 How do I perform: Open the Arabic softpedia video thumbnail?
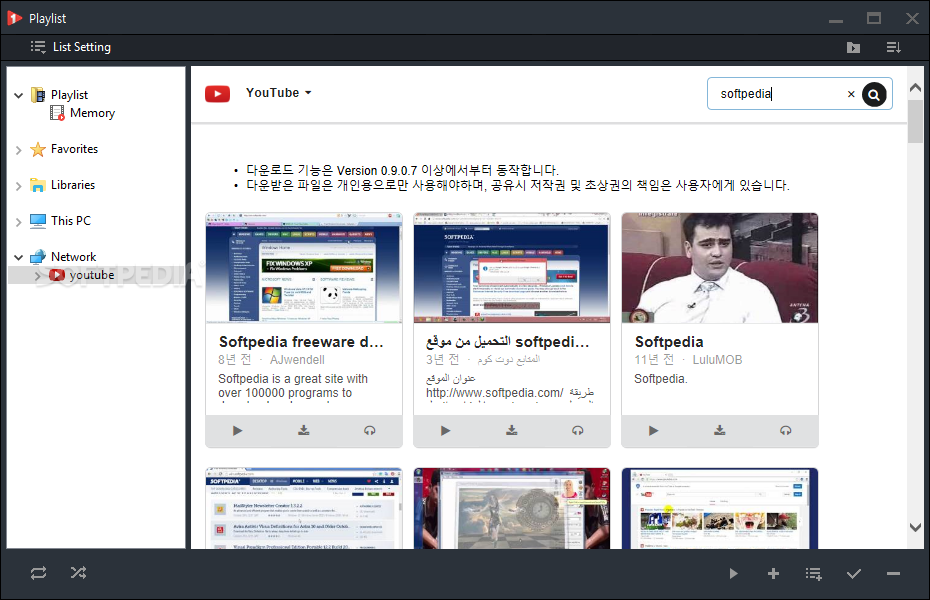(x=512, y=268)
